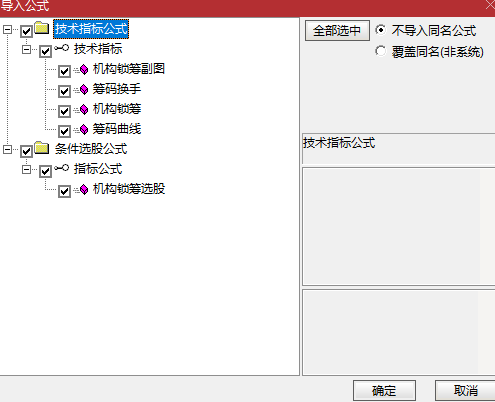This screenshot has height=402, width=495.
Task: Click the magenta cube icon for 机构锁筹选股
Action: tap(84, 189)
